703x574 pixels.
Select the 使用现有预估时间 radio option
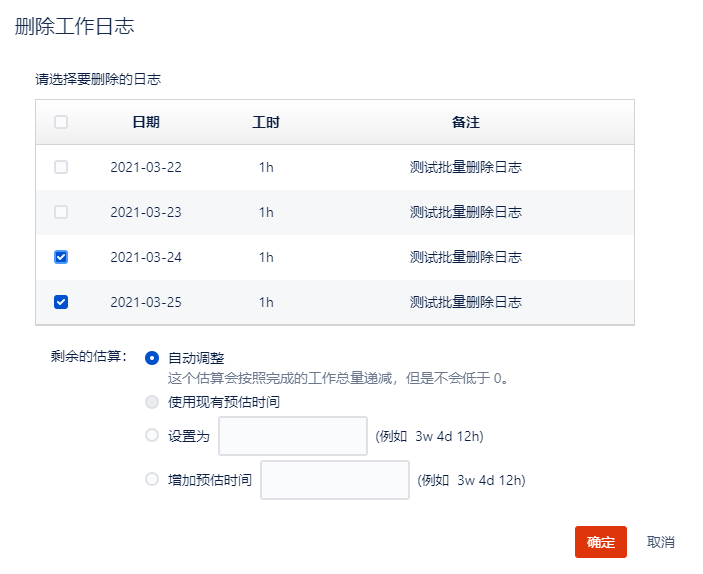coord(152,402)
